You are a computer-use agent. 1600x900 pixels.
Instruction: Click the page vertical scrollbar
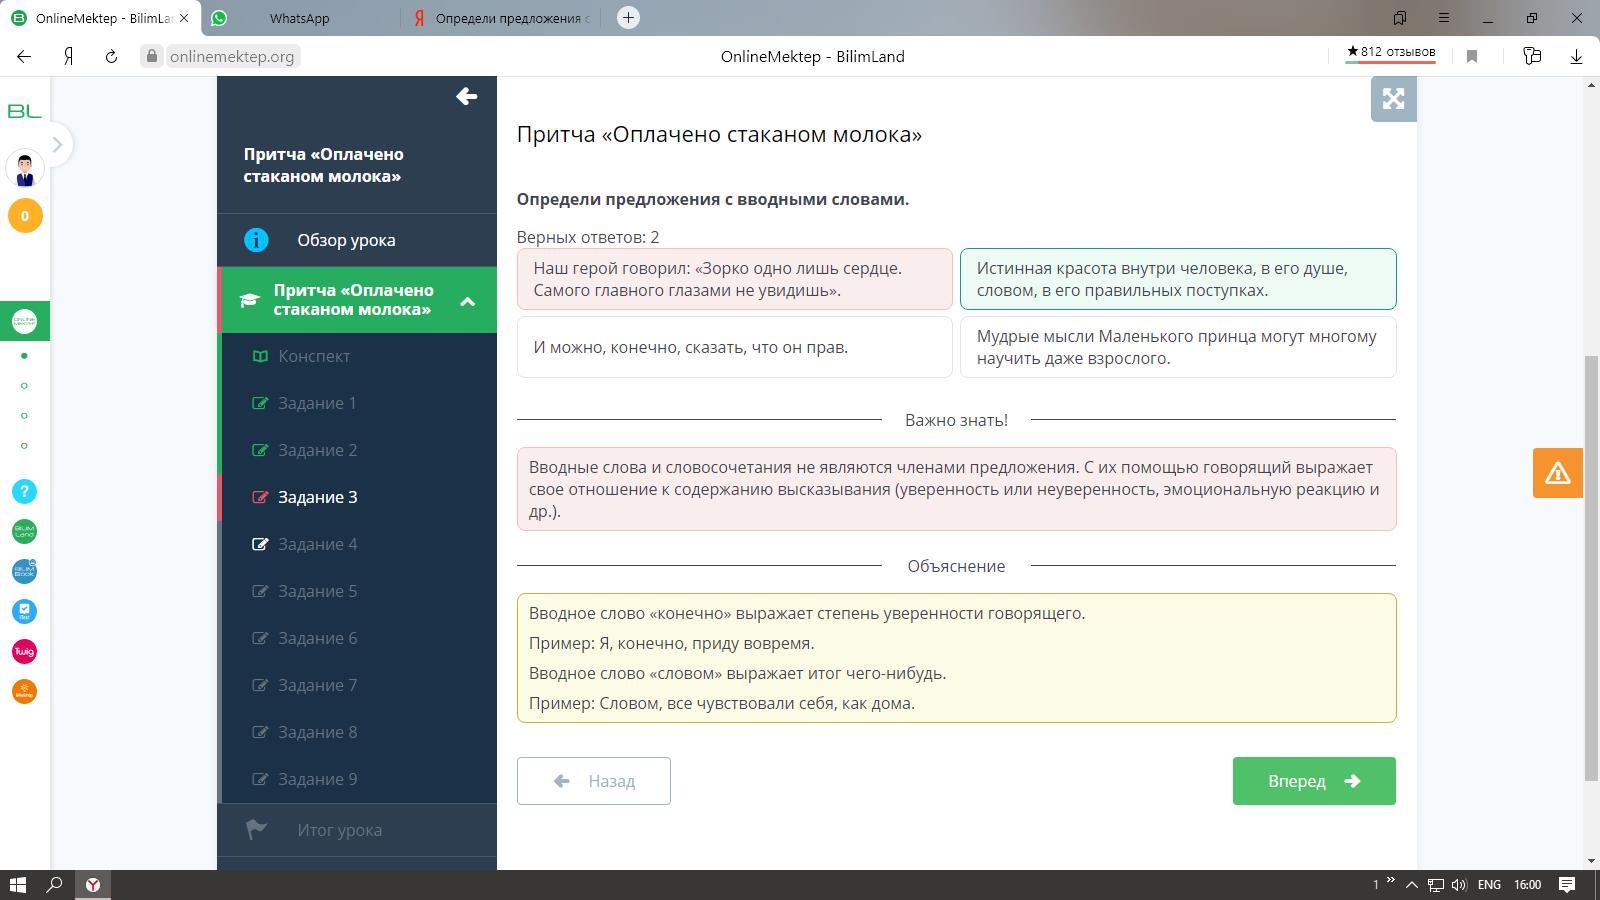point(1591,569)
